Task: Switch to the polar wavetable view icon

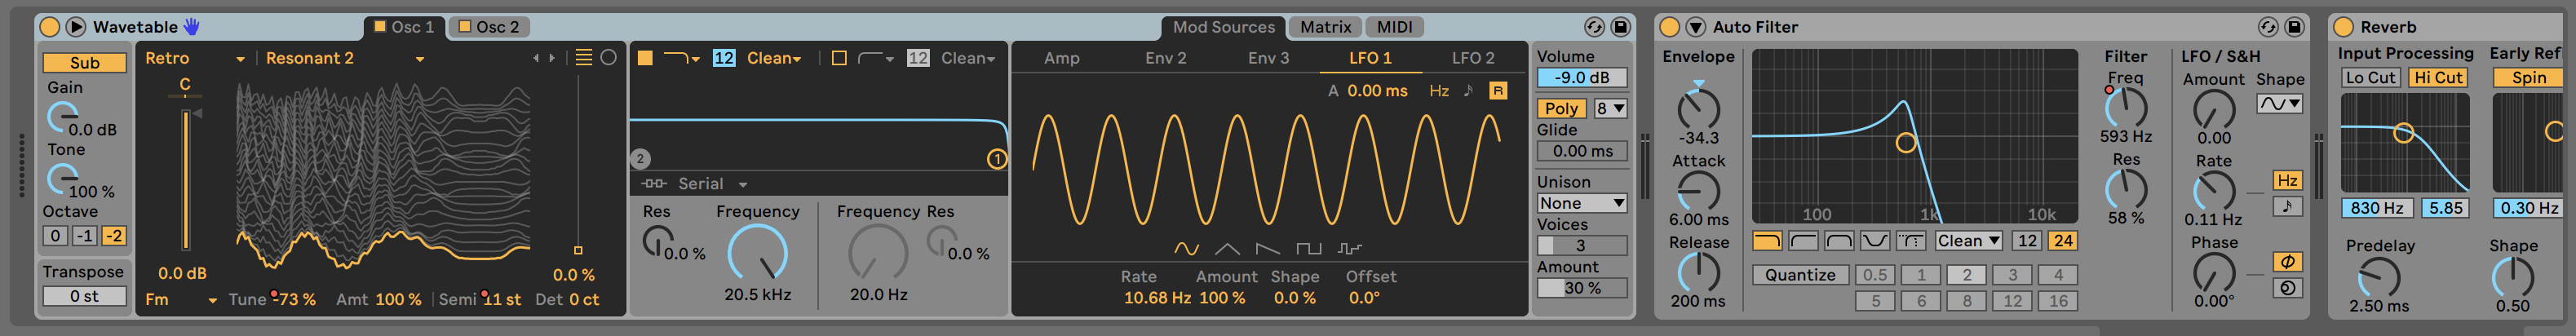Action: 608,58
